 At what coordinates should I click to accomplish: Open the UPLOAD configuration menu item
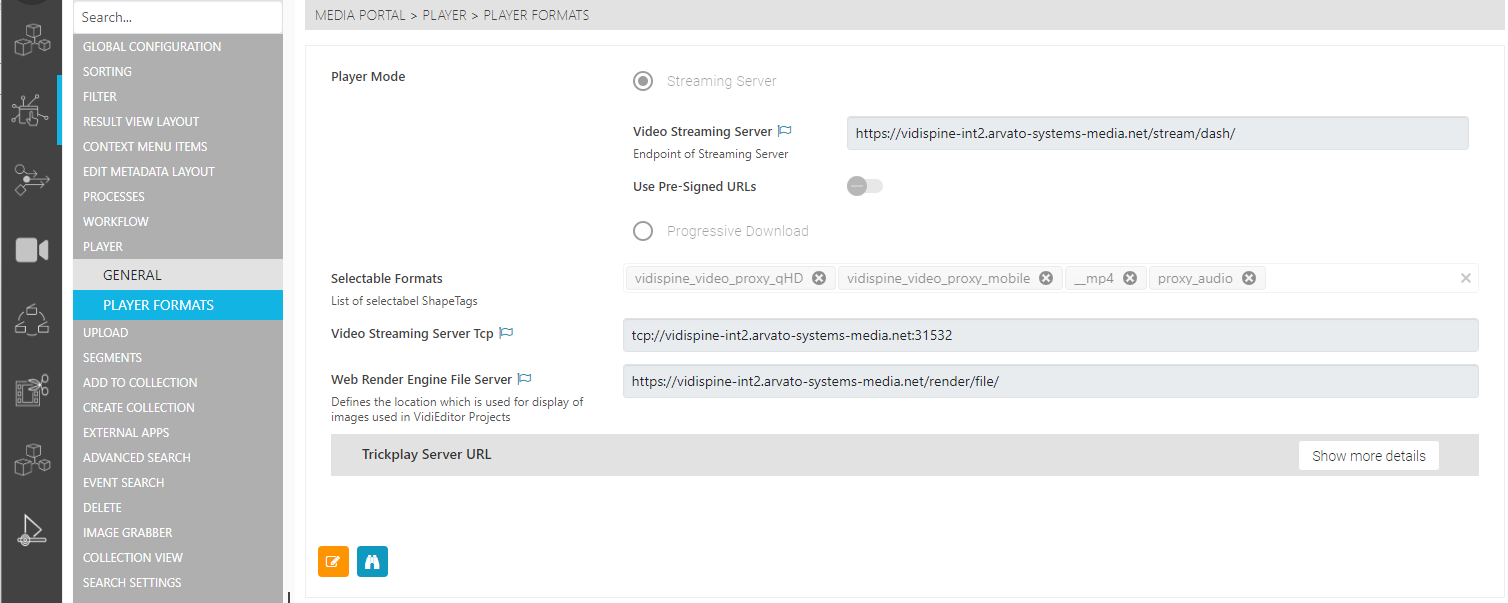coord(105,332)
